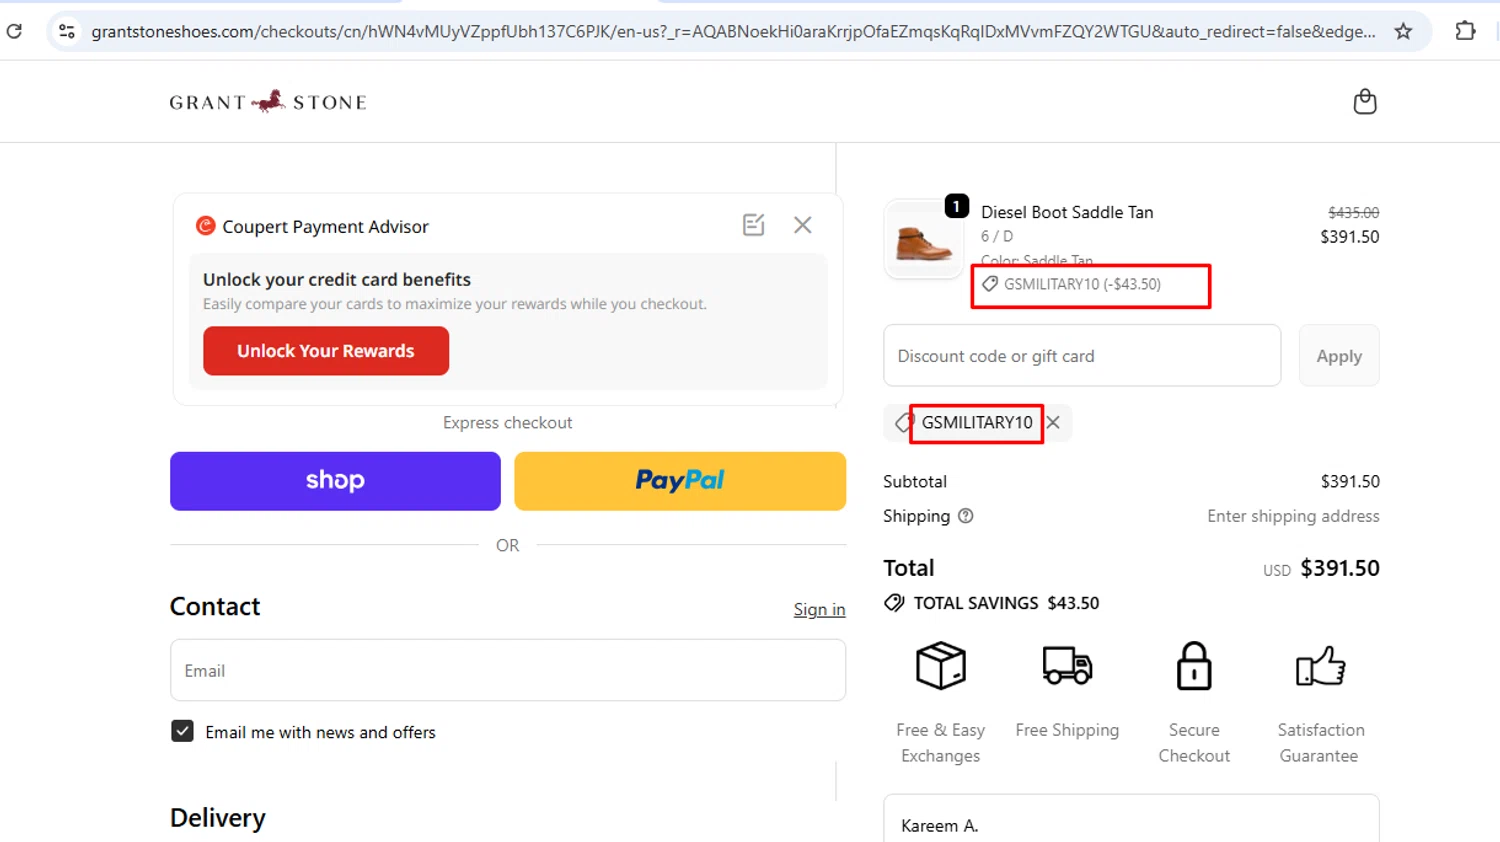Click the item quantity badge 1
Image resolution: width=1500 pixels, height=842 pixels.
(957, 206)
